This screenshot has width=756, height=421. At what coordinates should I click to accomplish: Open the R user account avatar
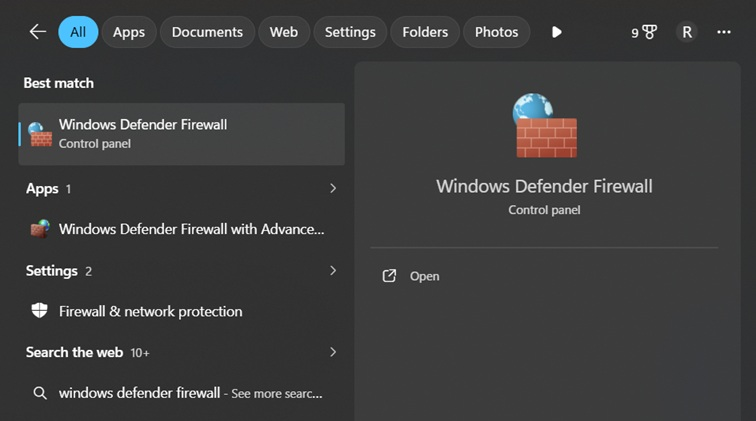tap(687, 32)
